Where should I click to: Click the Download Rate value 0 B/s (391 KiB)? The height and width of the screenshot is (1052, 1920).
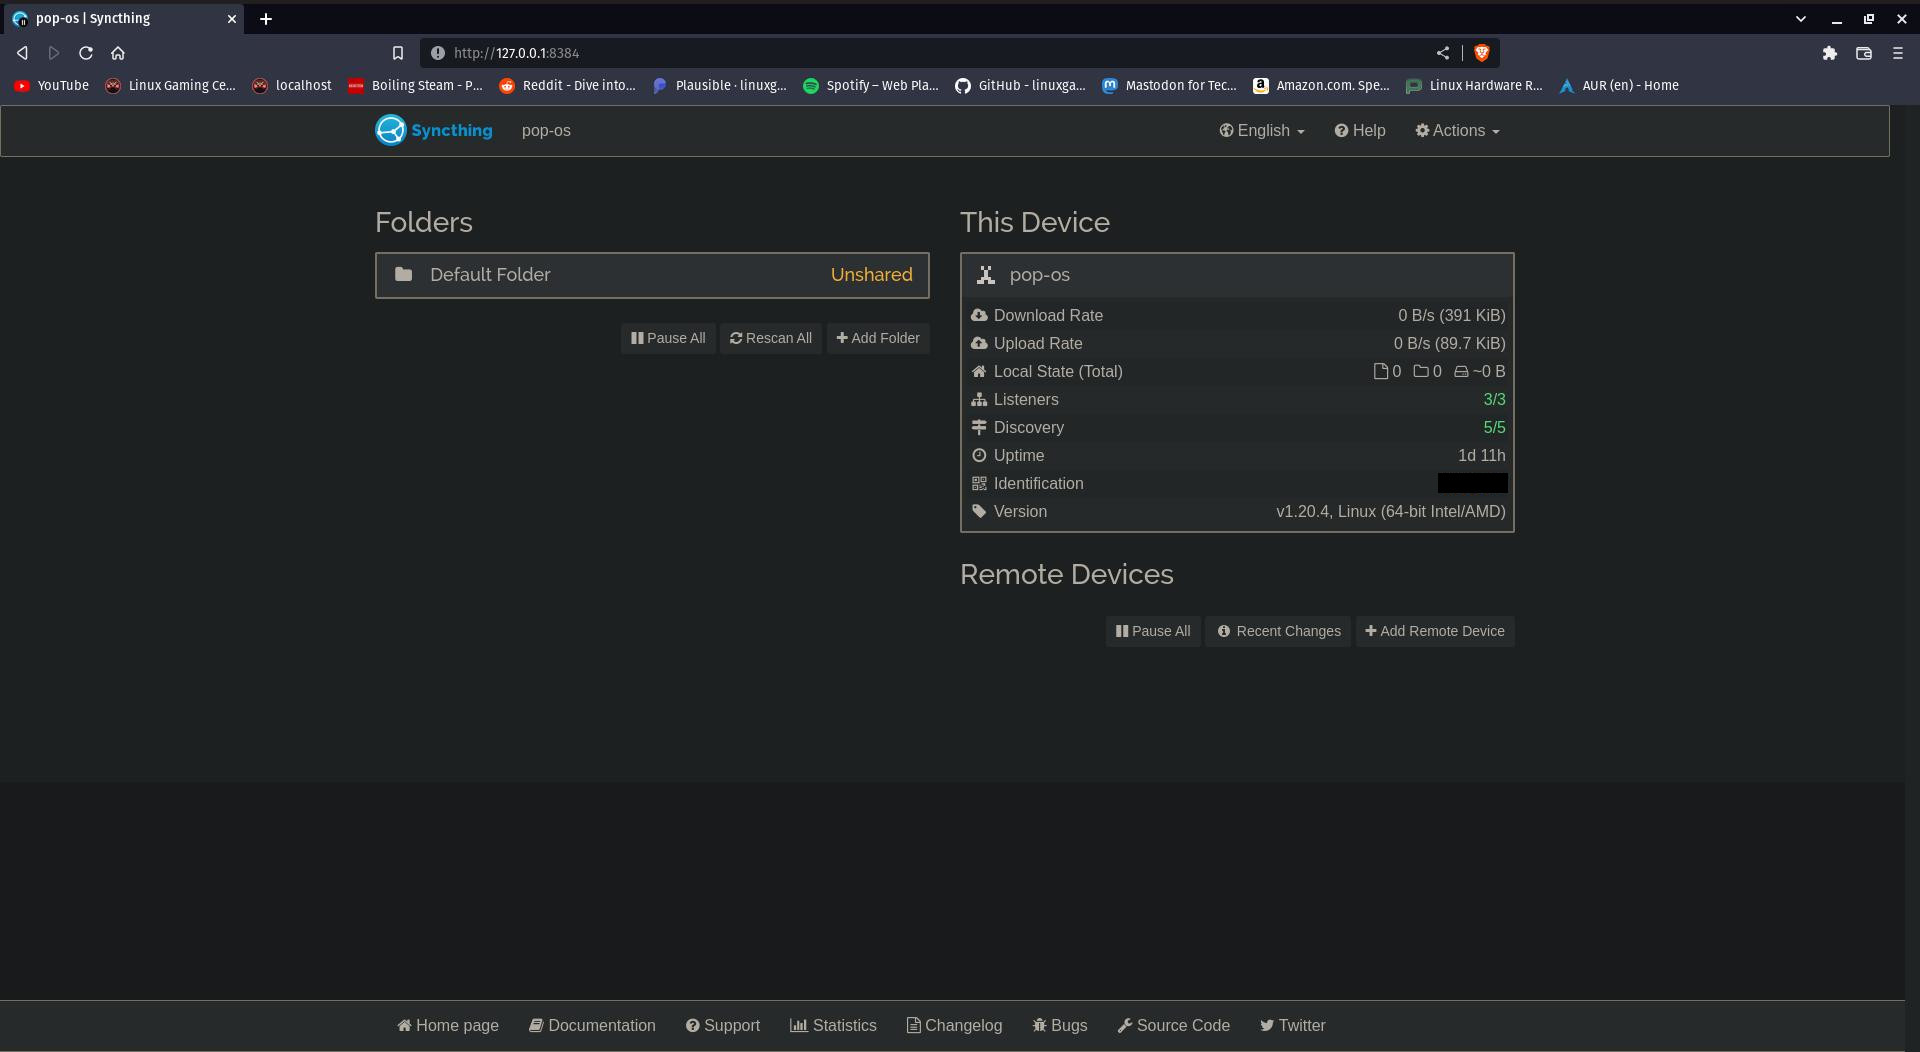[1451, 315]
